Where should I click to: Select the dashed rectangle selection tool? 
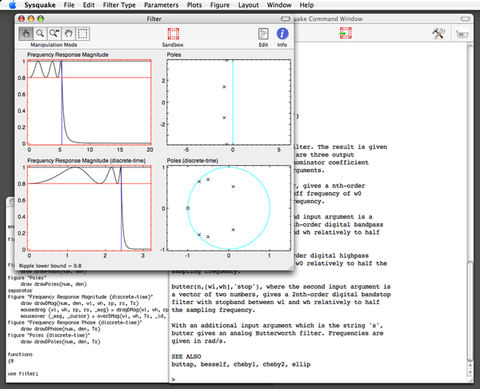pyautogui.click(x=83, y=34)
